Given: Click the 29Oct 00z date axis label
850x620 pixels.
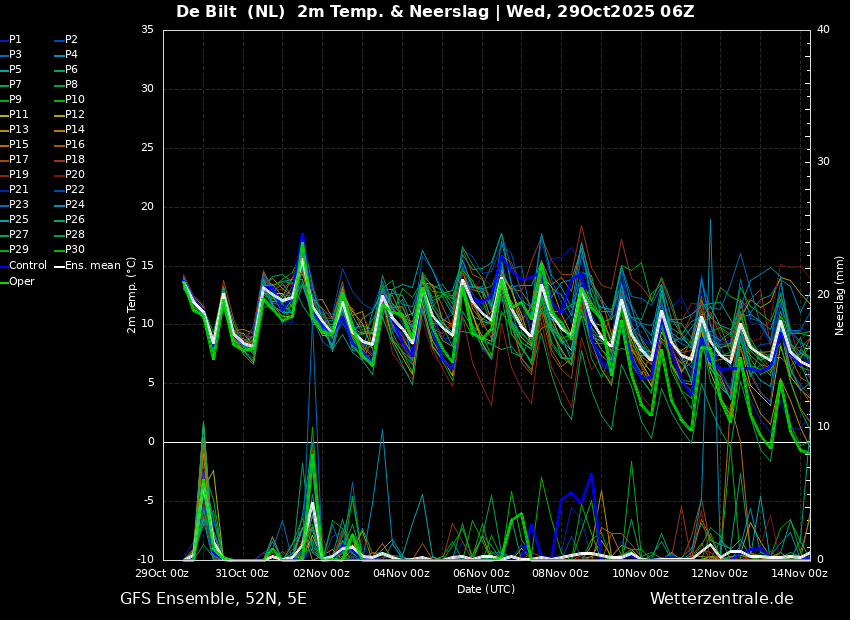Looking at the screenshot, I should tap(162, 573).
